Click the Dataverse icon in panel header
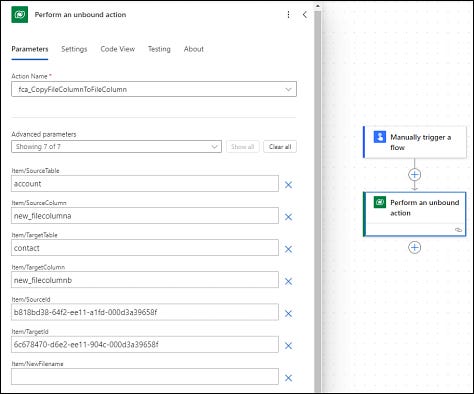Viewport: 474px width, 394px height. coord(20,15)
